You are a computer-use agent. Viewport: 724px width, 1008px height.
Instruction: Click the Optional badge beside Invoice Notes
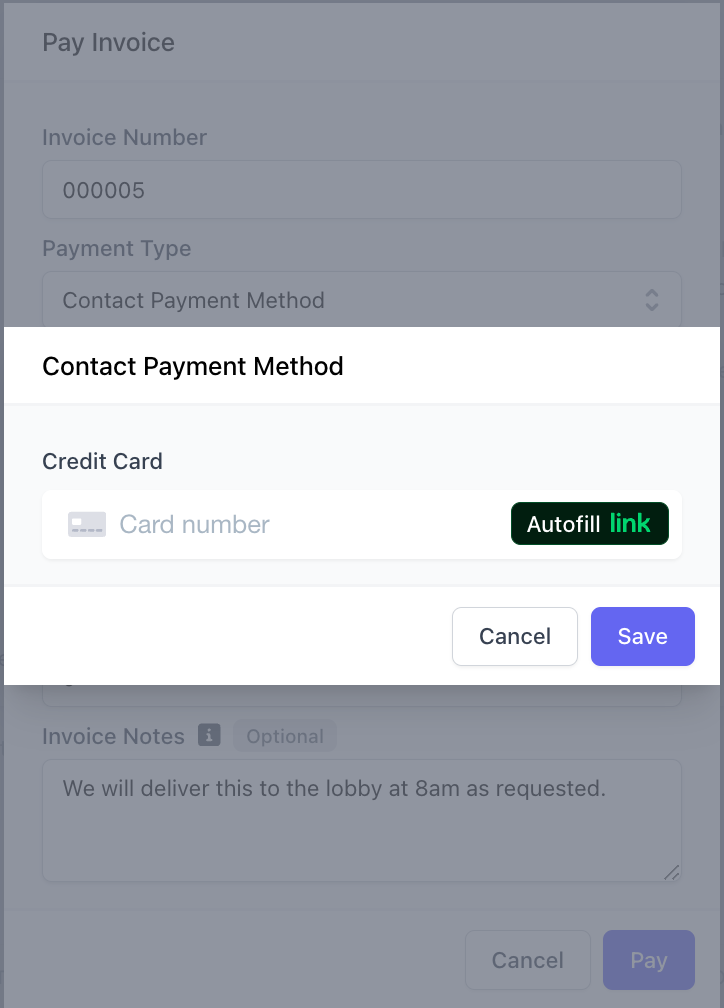click(285, 736)
